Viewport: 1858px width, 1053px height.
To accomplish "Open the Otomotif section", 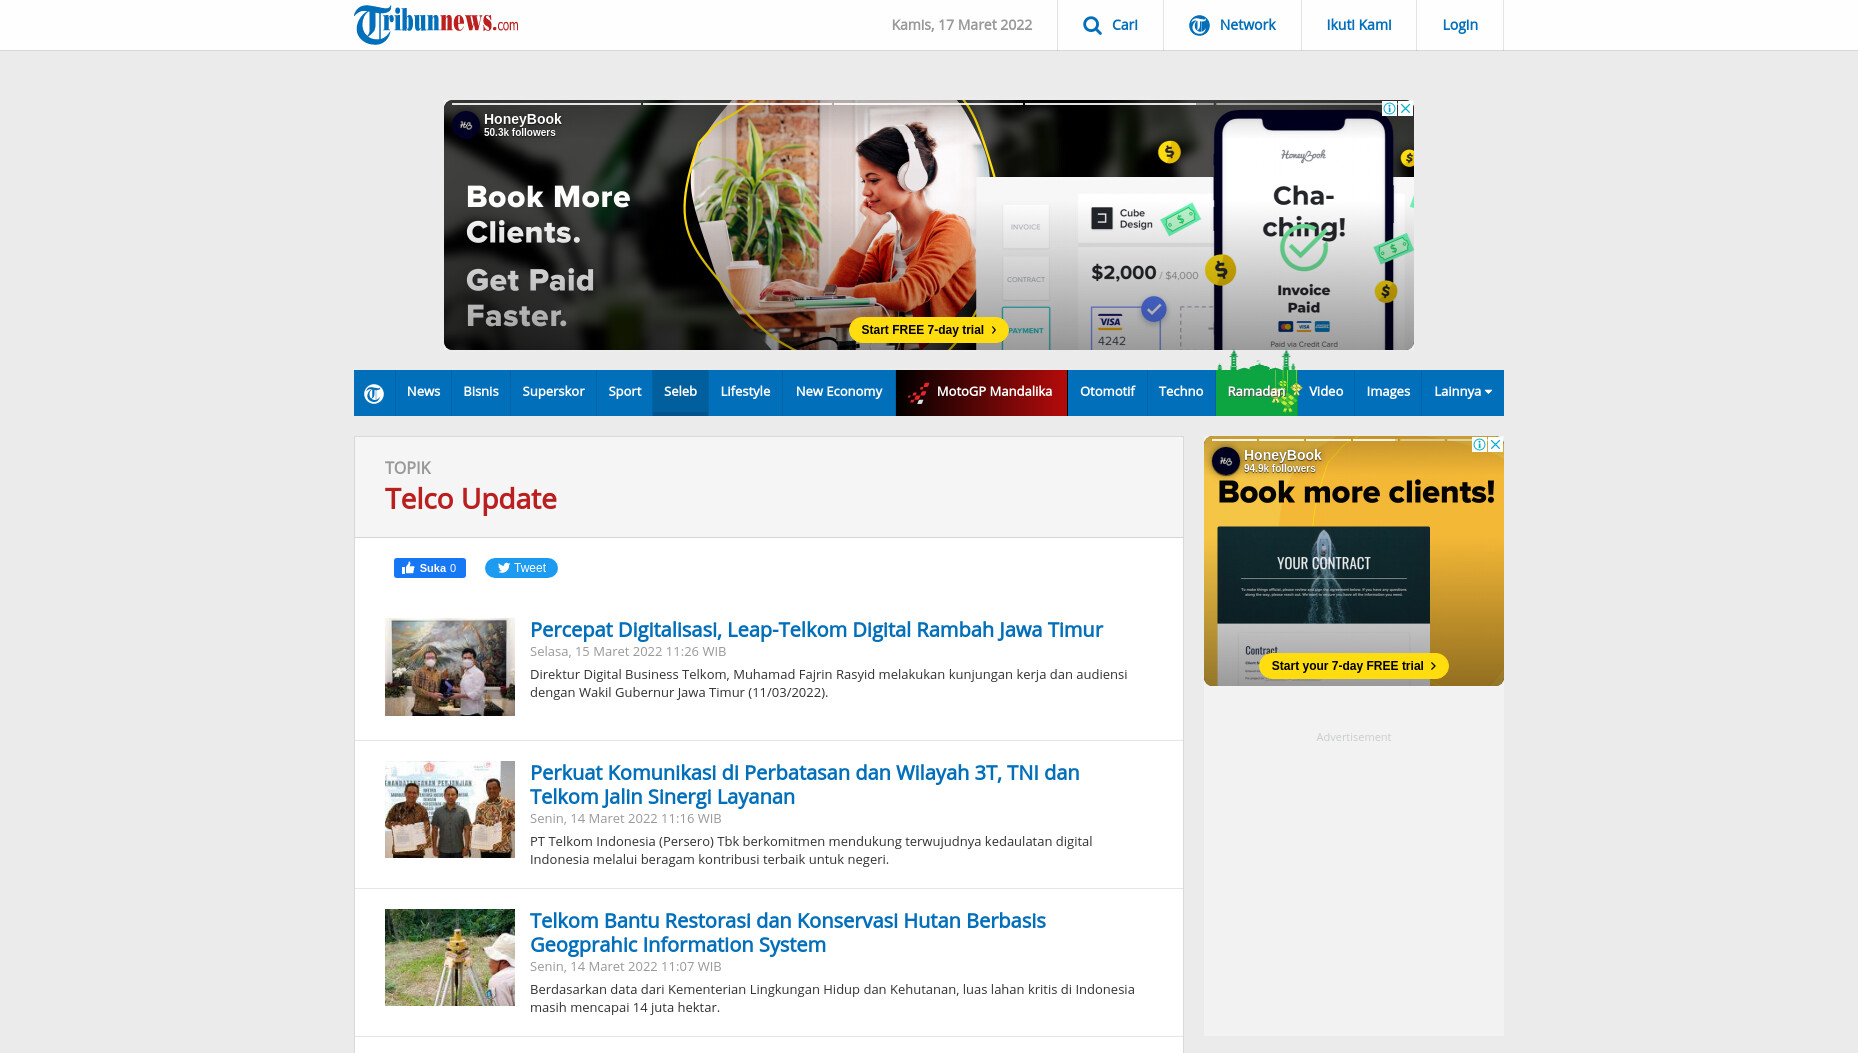I will pyautogui.click(x=1107, y=392).
